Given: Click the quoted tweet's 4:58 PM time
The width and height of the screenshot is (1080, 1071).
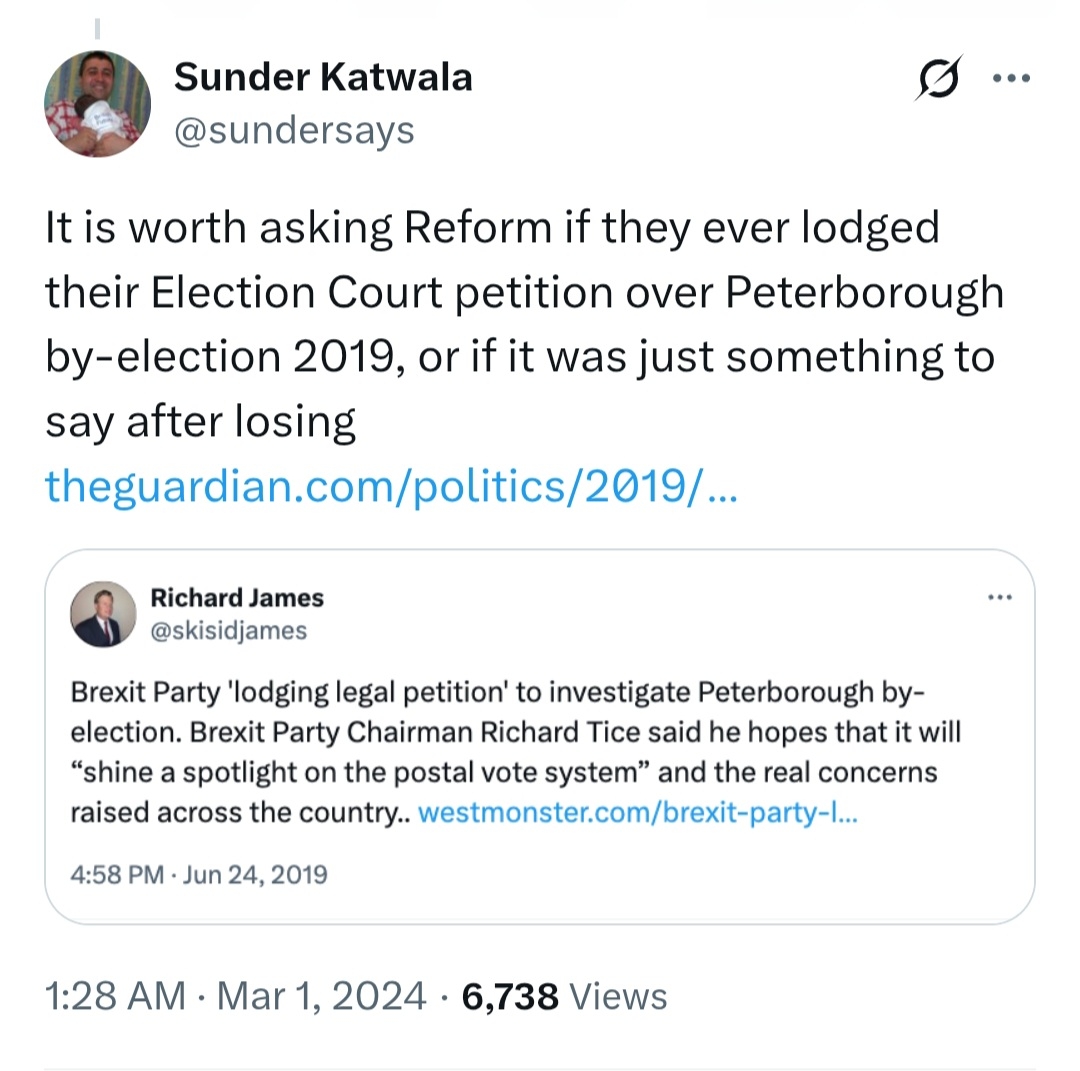Looking at the screenshot, I should pyautogui.click(x=117, y=874).
